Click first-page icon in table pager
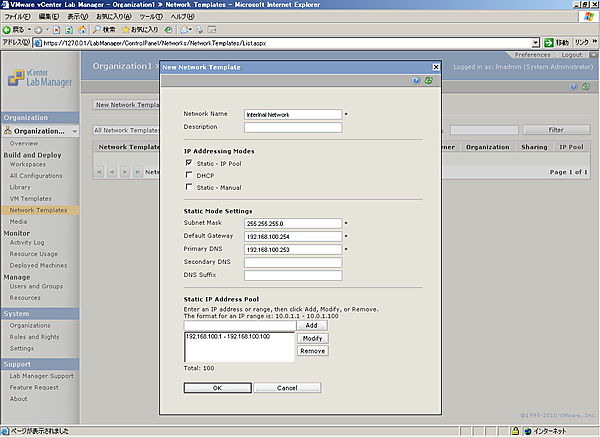 (x=99, y=172)
